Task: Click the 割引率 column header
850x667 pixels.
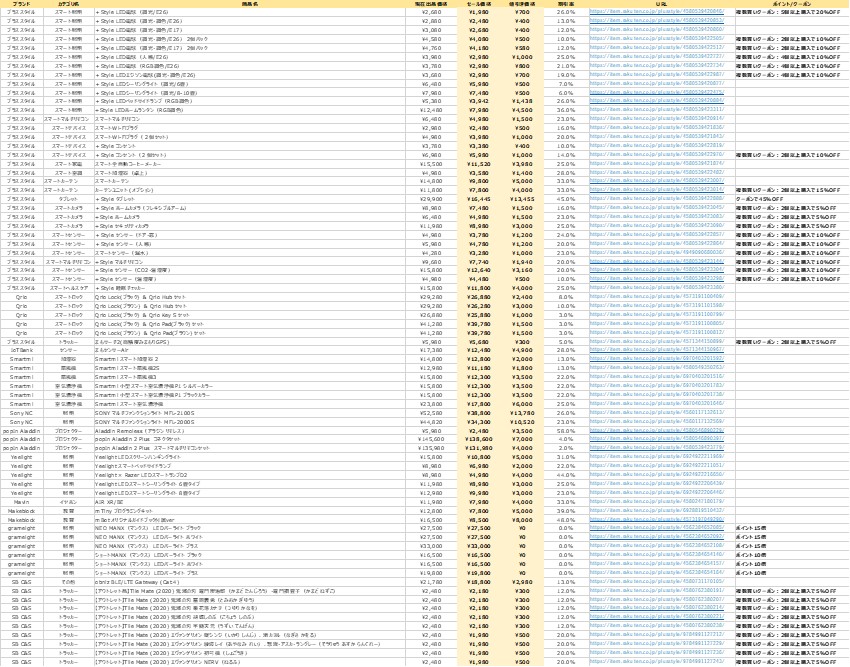Action: tap(566, 4)
